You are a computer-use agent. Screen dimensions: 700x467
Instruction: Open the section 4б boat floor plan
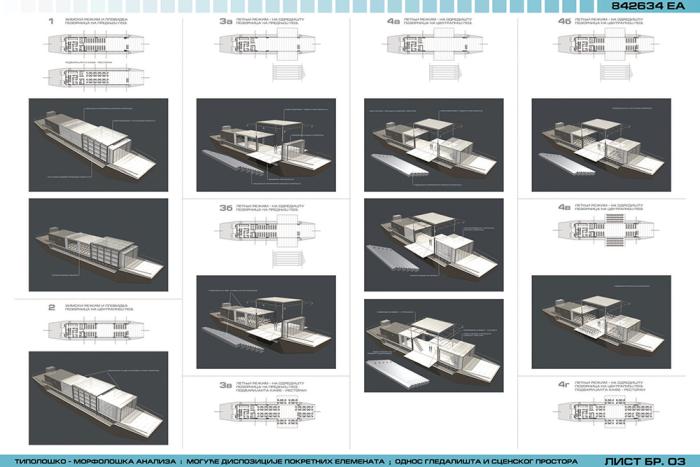pos(607,44)
